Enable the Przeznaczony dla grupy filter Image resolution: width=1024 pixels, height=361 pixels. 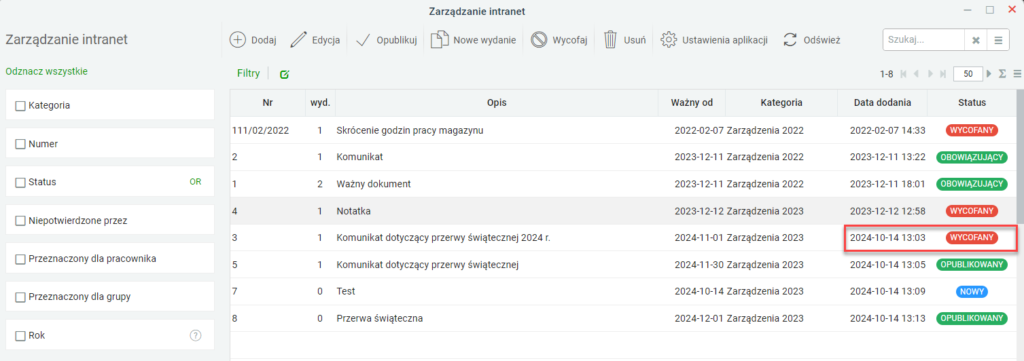(x=20, y=297)
